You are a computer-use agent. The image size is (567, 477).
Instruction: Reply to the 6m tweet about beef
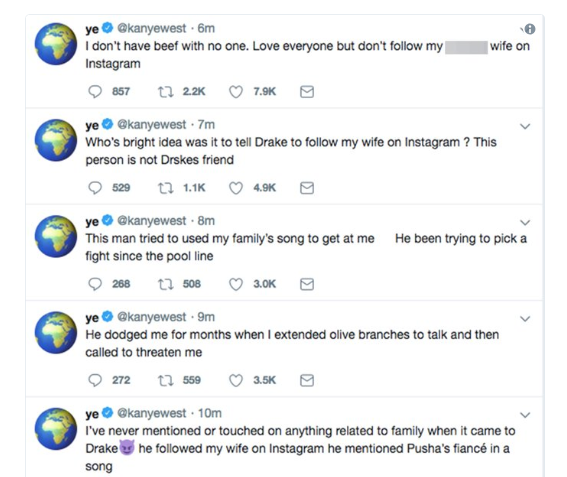click(x=95, y=91)
